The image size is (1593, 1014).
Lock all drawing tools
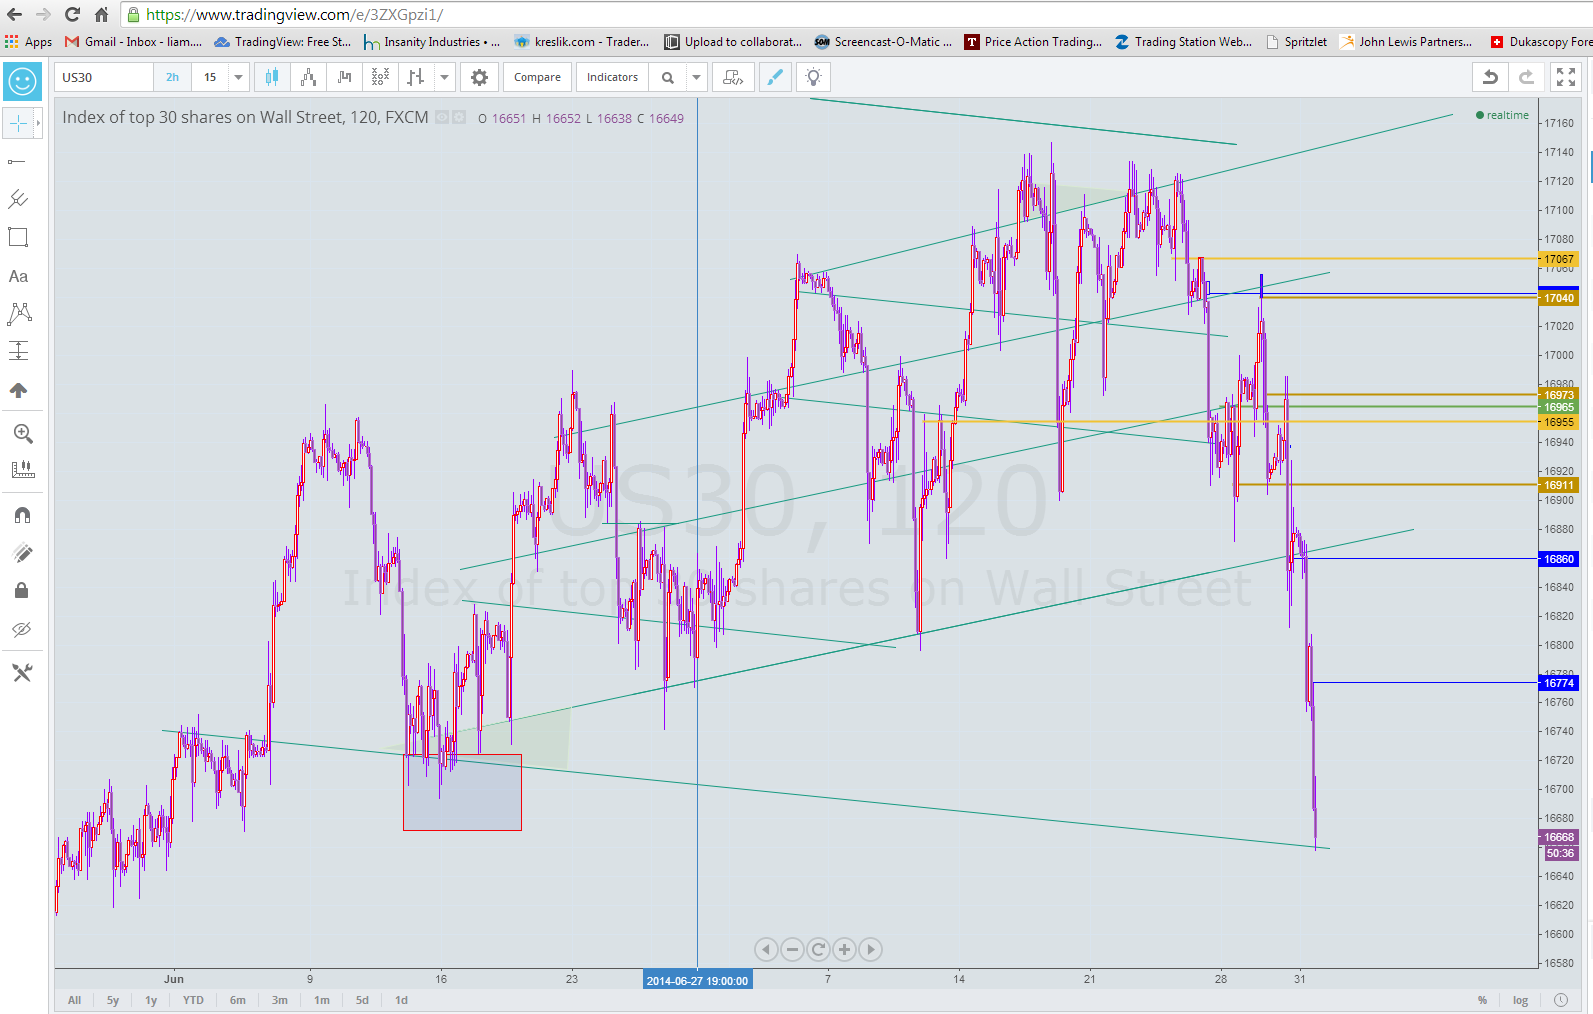tap(22, 590)
